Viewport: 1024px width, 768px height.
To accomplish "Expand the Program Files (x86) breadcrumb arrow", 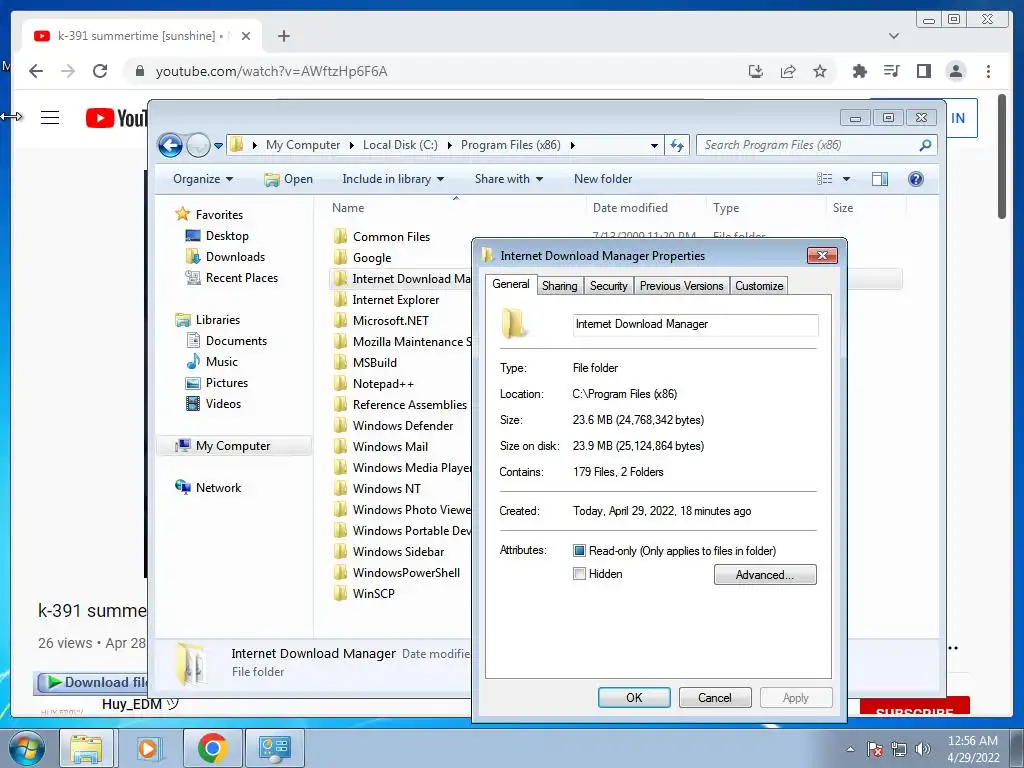I will [x=572, y=145].
